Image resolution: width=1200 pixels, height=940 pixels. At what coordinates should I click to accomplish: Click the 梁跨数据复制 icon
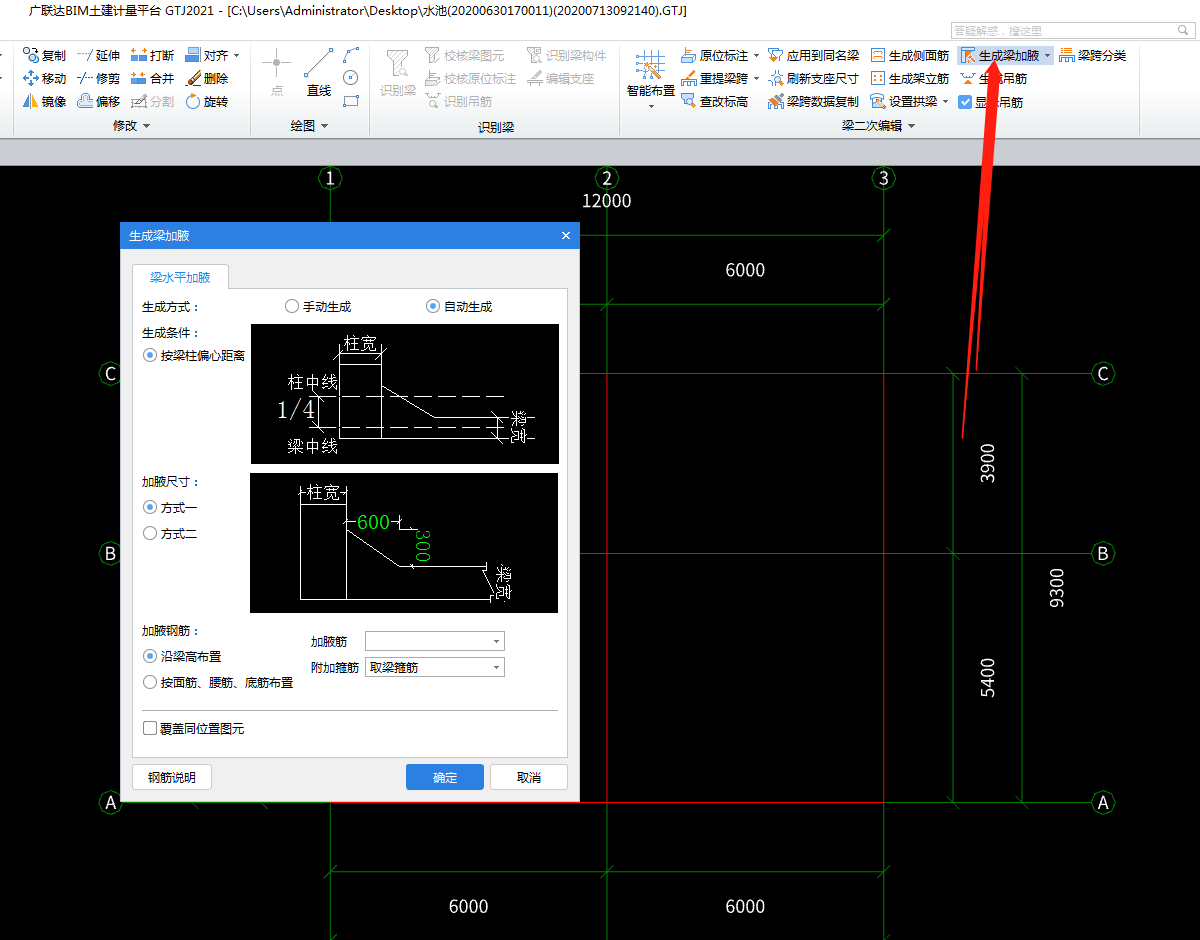(x=776, y=101)
